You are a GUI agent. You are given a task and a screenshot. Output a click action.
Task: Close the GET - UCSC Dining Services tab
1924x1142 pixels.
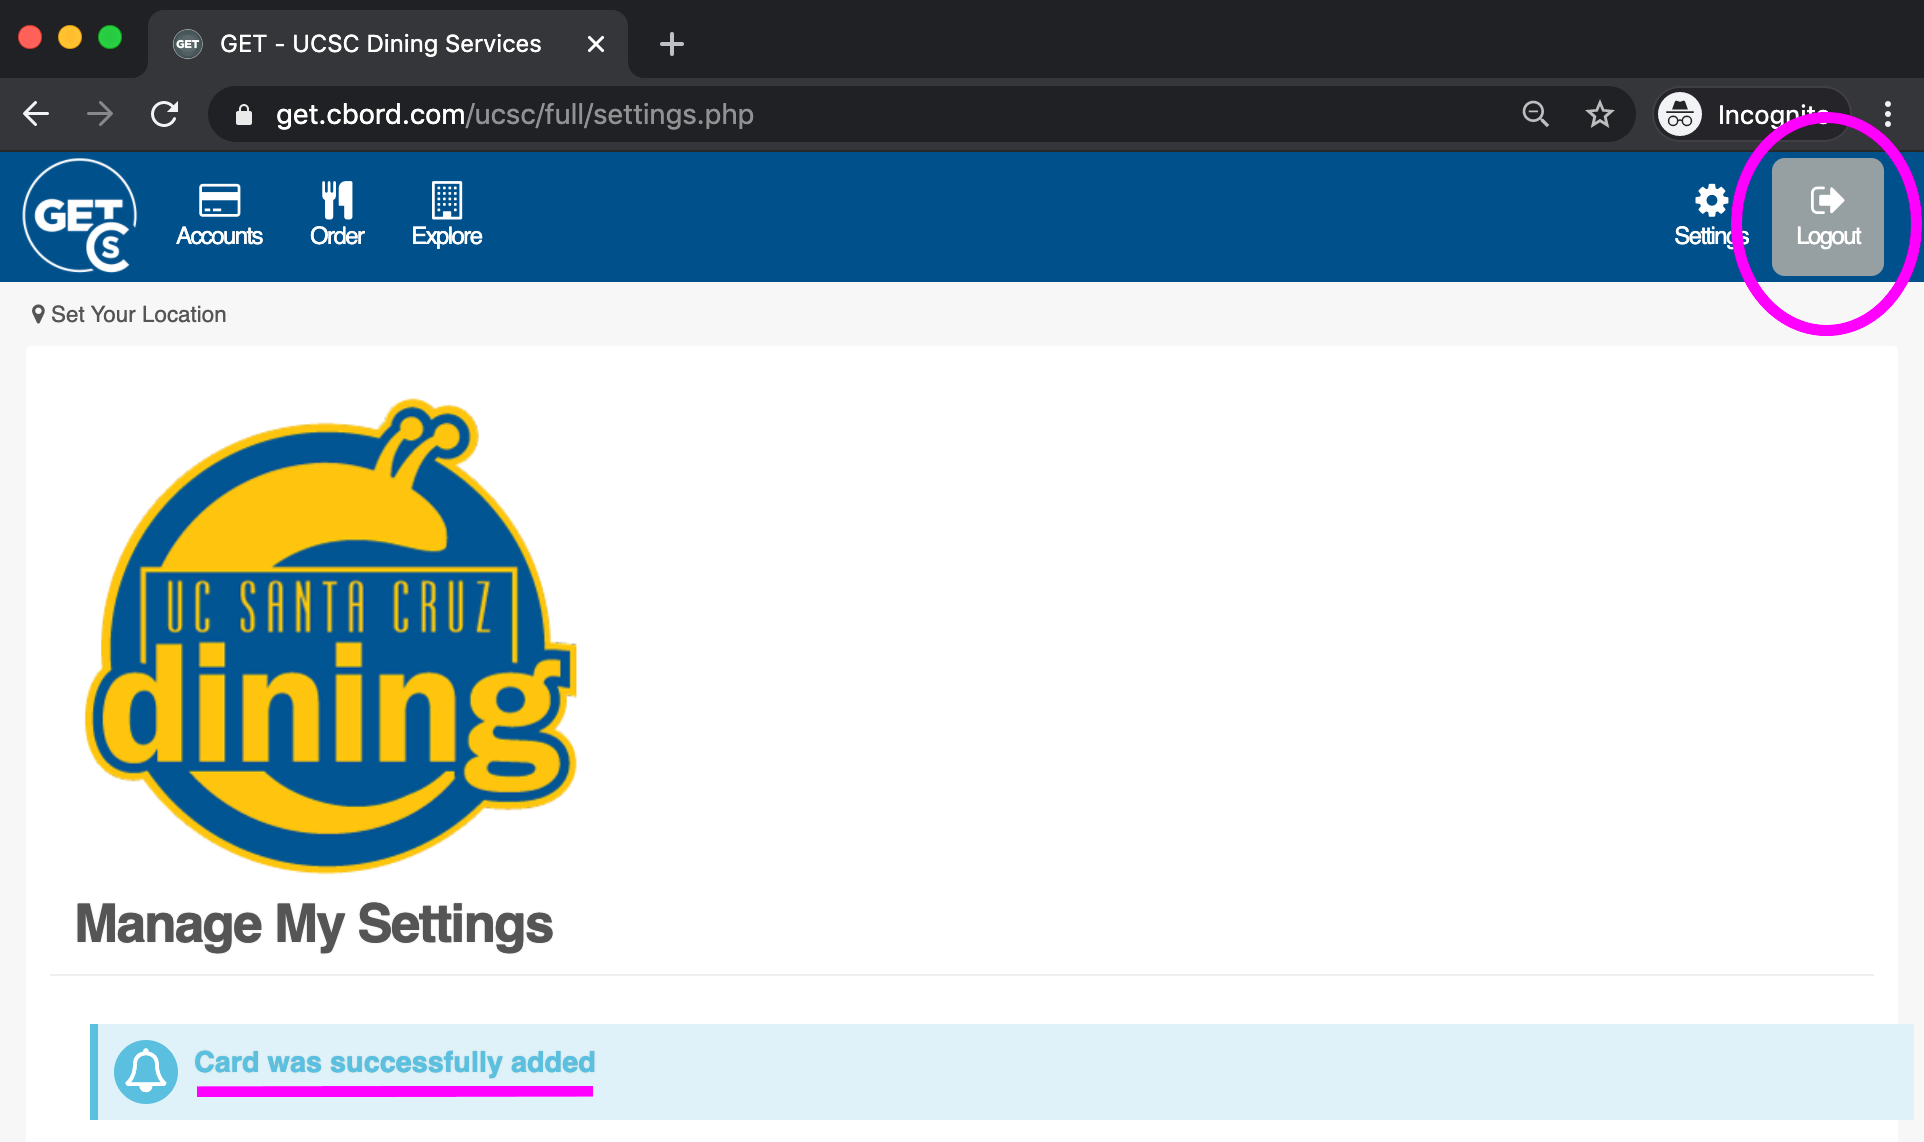tap(596, 44)
